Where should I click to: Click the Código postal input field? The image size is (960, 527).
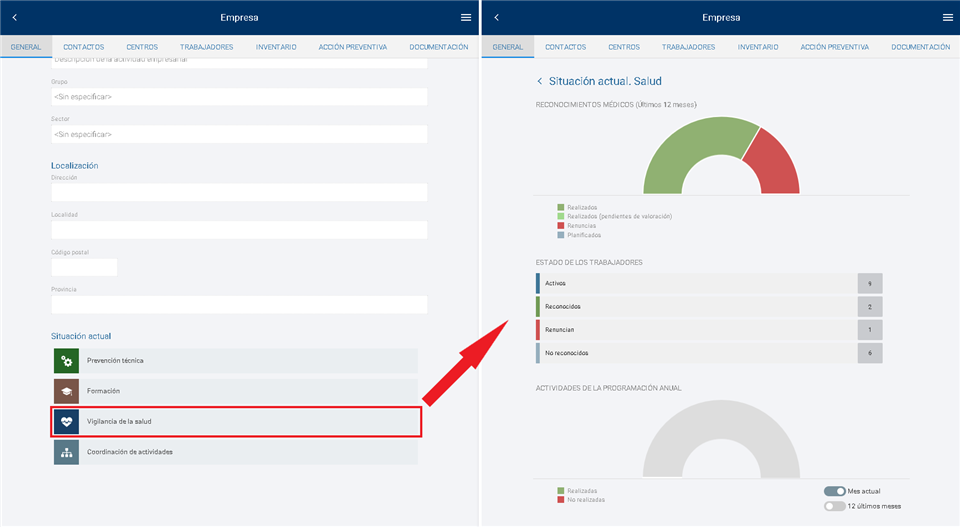(84, 267)
